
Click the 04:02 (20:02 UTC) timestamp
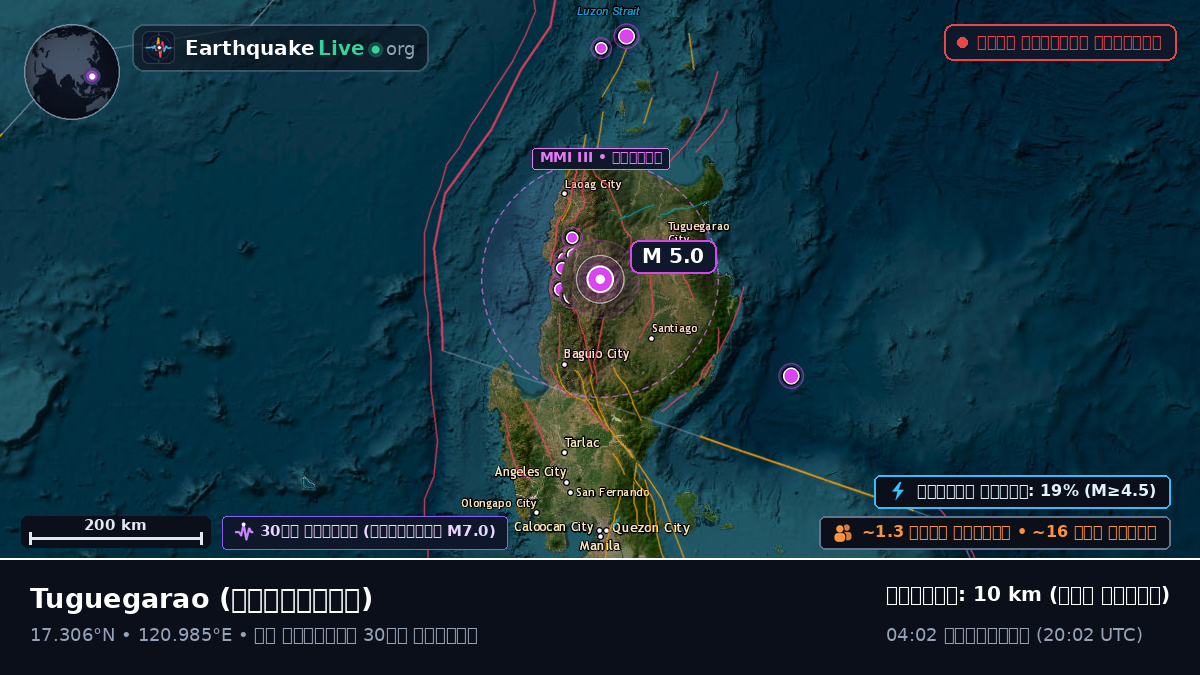click(1014, 635)
